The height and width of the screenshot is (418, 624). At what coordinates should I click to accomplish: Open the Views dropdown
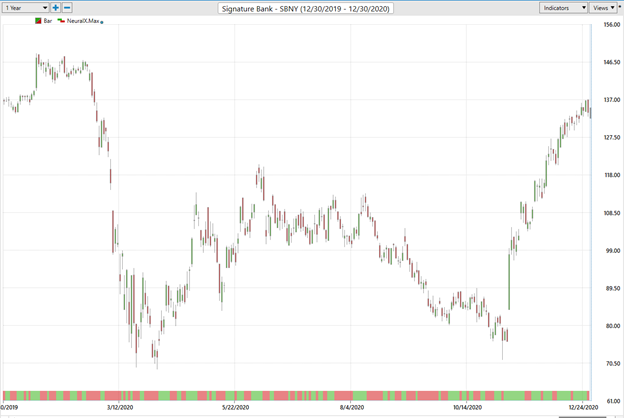click(x=603, y=8)
